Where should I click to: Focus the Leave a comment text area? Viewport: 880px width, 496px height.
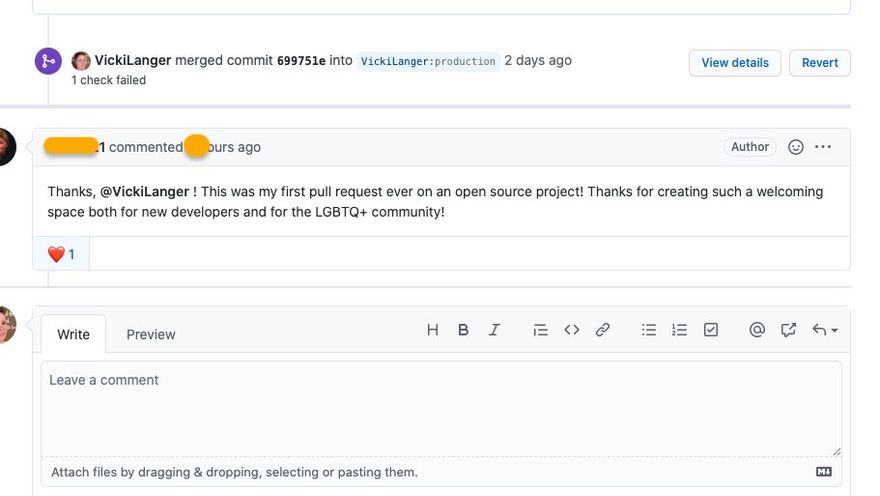click(441, 409)
